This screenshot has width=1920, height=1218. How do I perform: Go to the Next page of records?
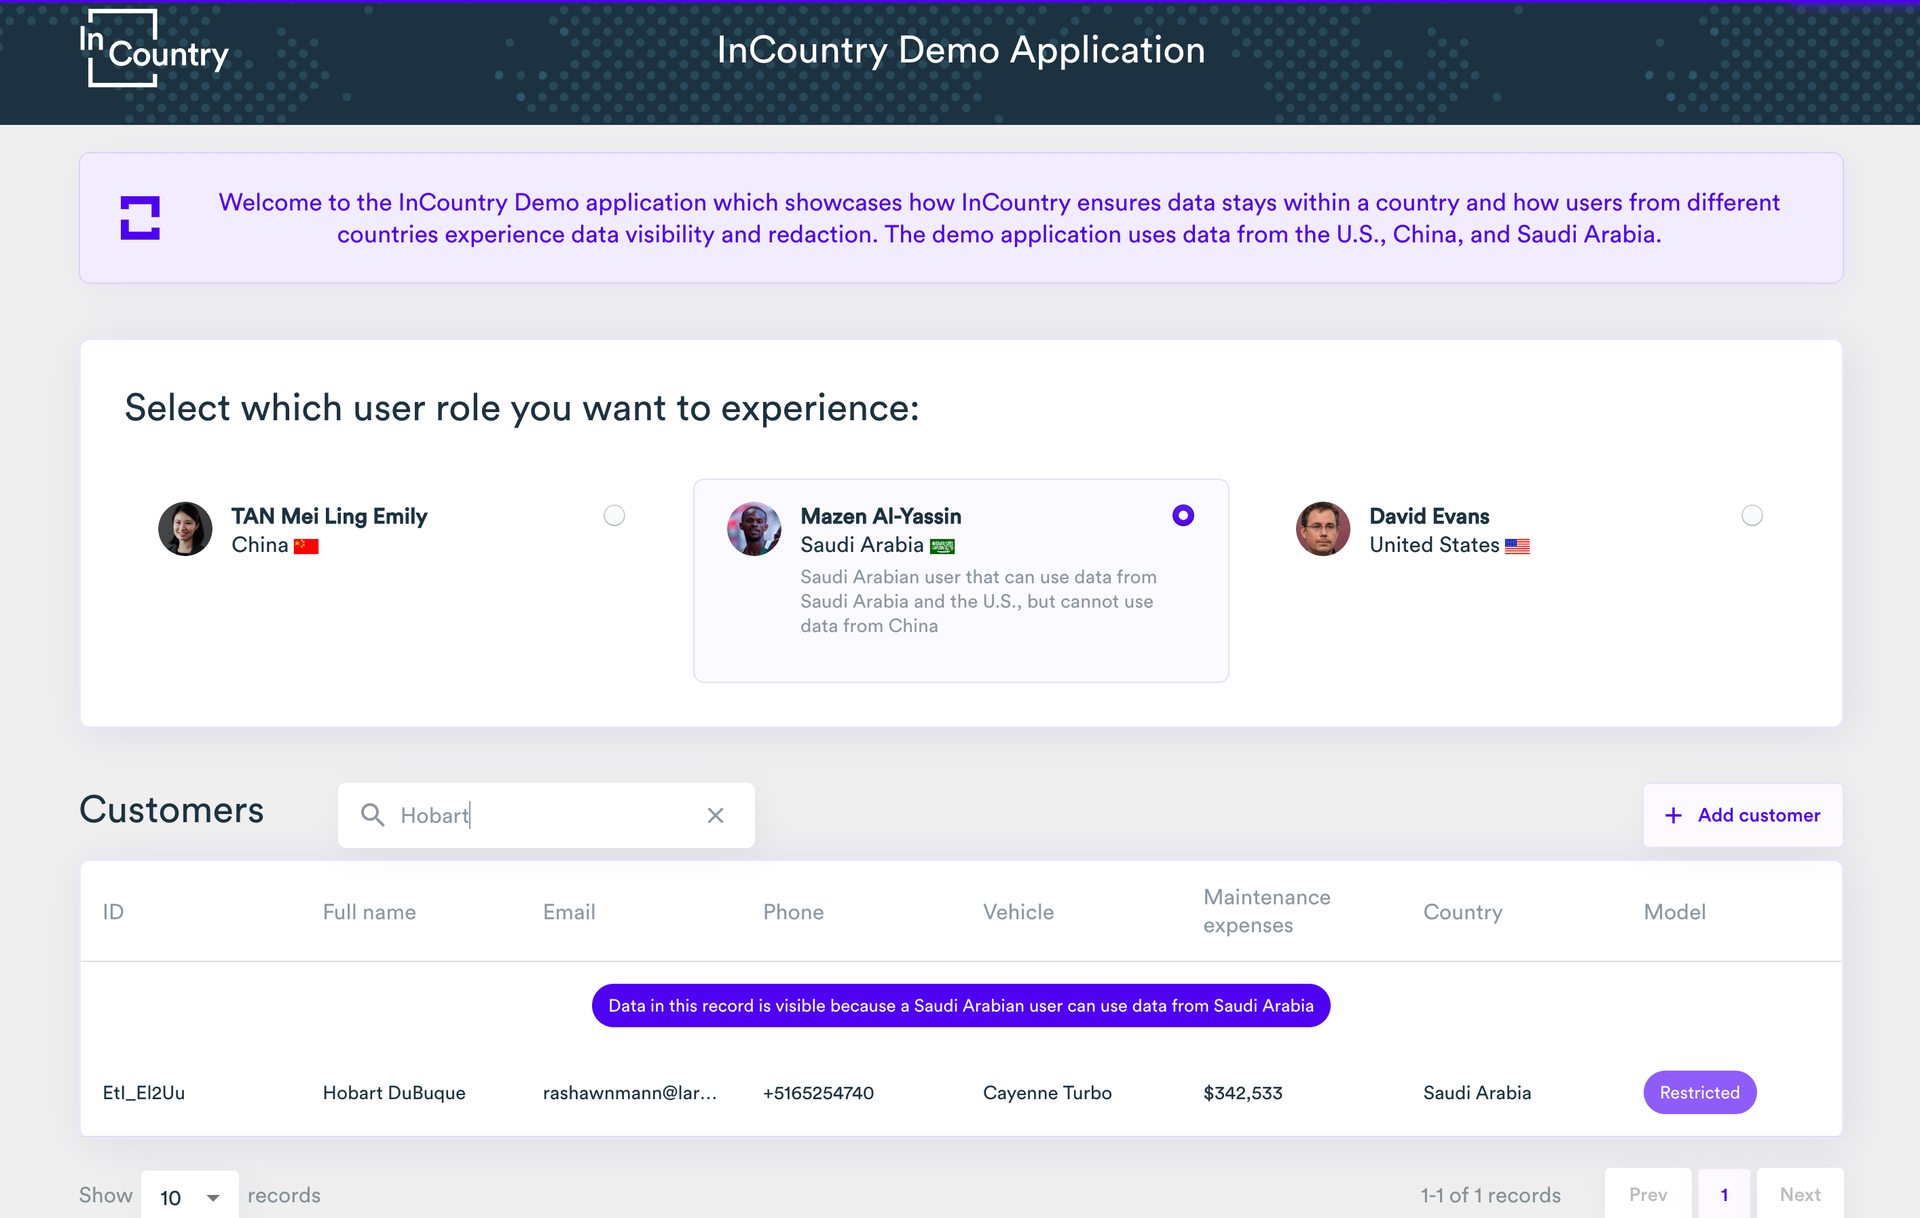(x=1799, y=1194)
